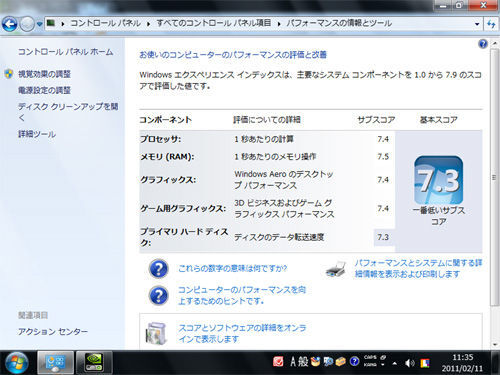This screenshot has width=500, height=375.
Task: Open detailed performance info print link
Action: 418,269
